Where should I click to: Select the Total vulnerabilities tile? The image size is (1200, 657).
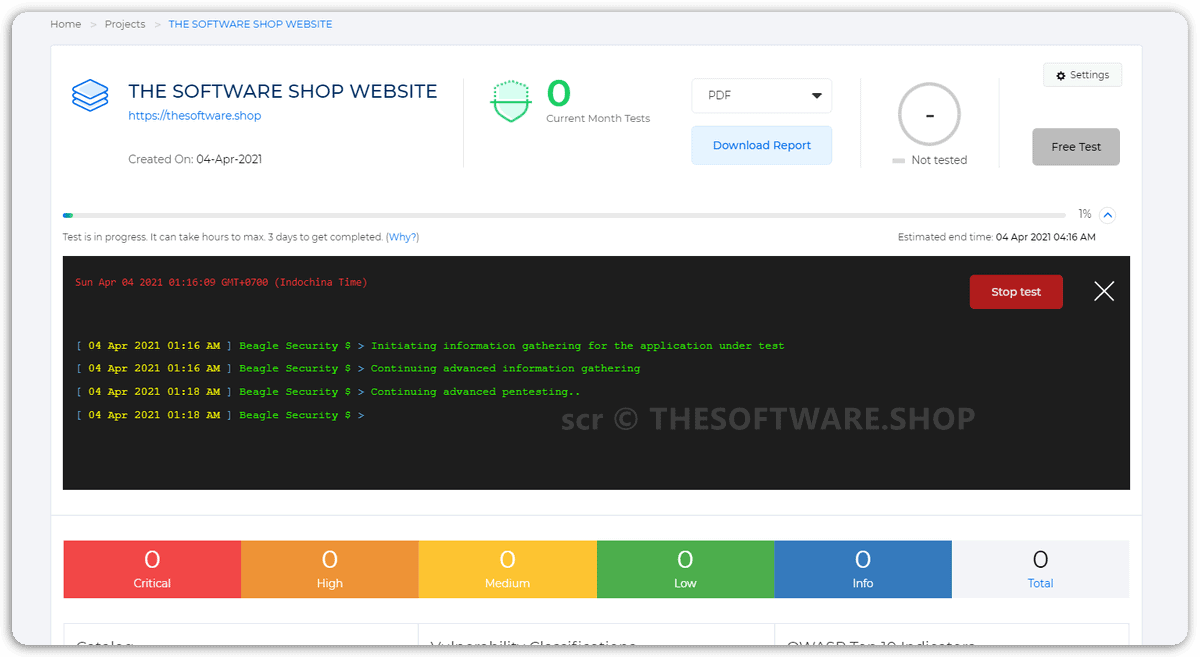pyautogui.click(x=1040, y=569)
